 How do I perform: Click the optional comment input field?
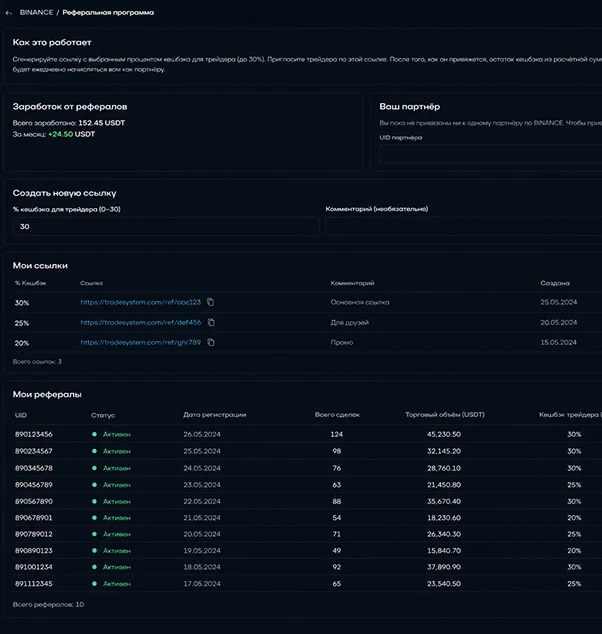click(x=463, y=226)
